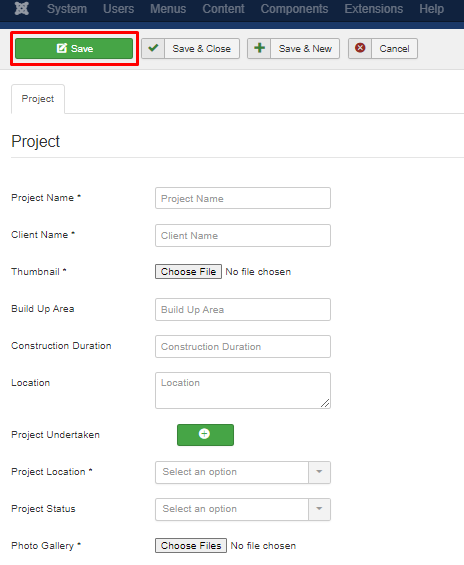Click the Joomla logo icon
The image size is (464, 565).
coord(22,8)
